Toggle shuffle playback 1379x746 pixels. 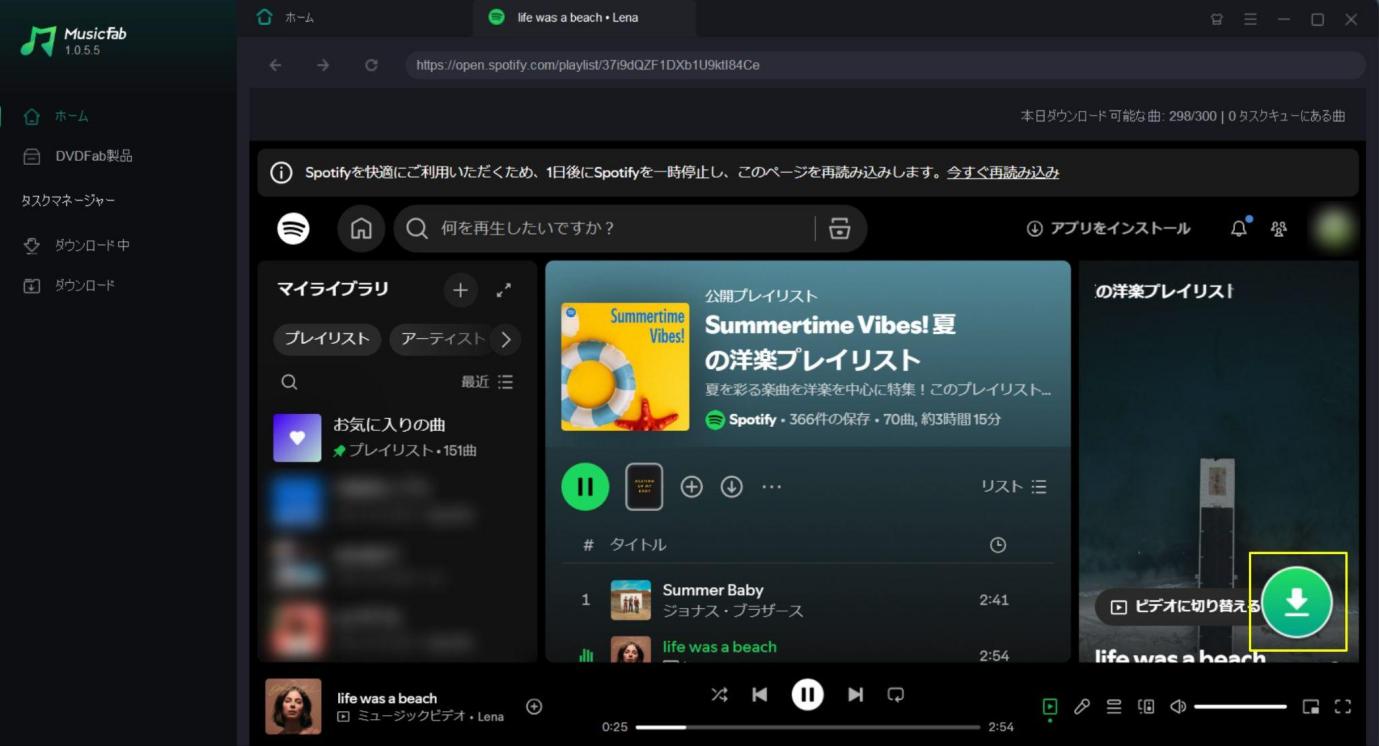click(x=719, y=694)
